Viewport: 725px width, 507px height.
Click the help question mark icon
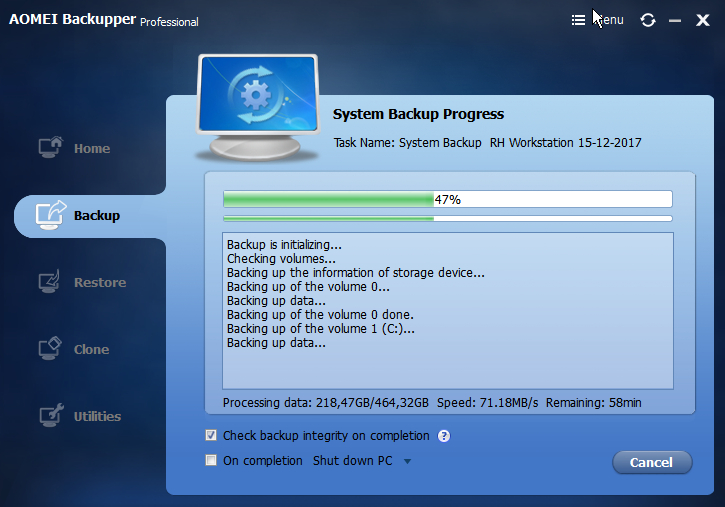pos(443,436)
